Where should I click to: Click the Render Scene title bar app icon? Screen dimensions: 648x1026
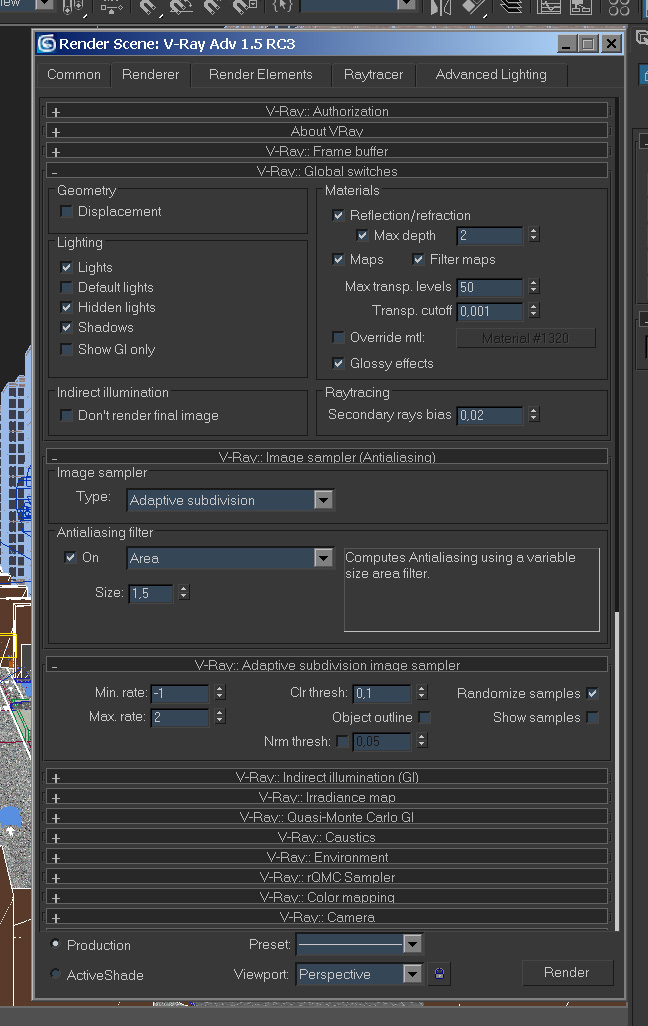(46, 44)
